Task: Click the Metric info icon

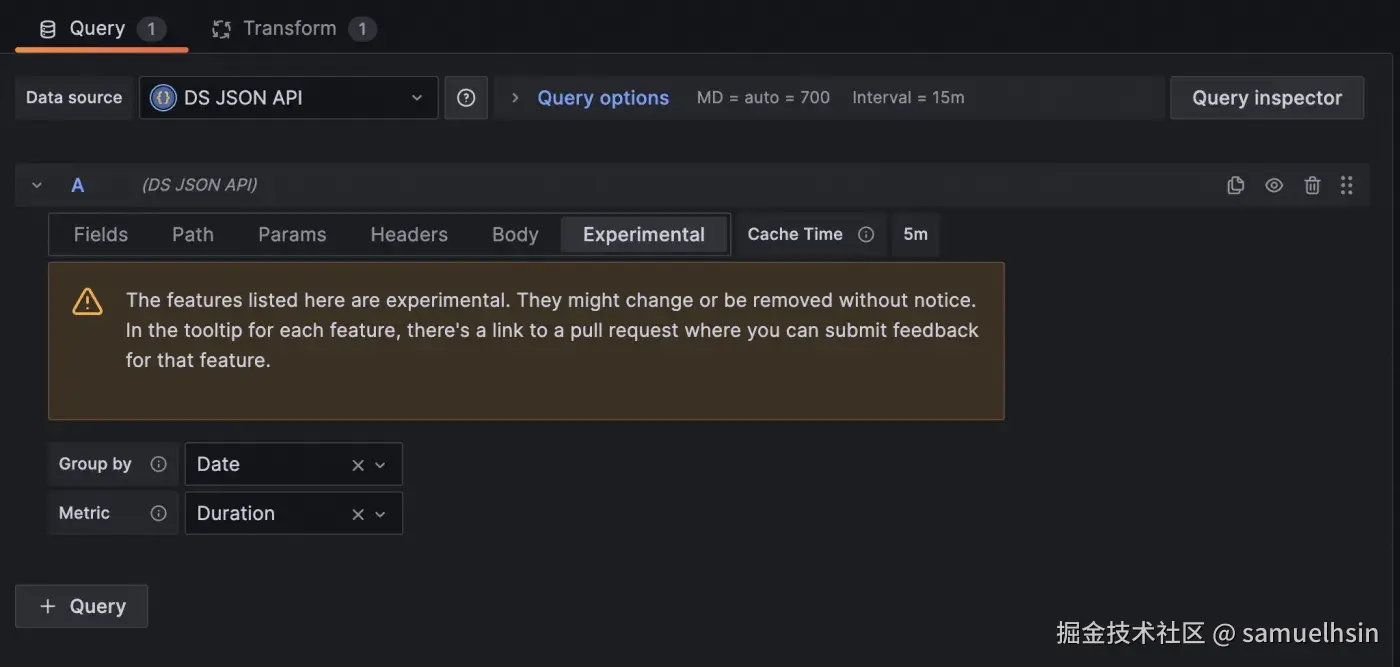Action: pyautogui.click(x=158, y=513)
